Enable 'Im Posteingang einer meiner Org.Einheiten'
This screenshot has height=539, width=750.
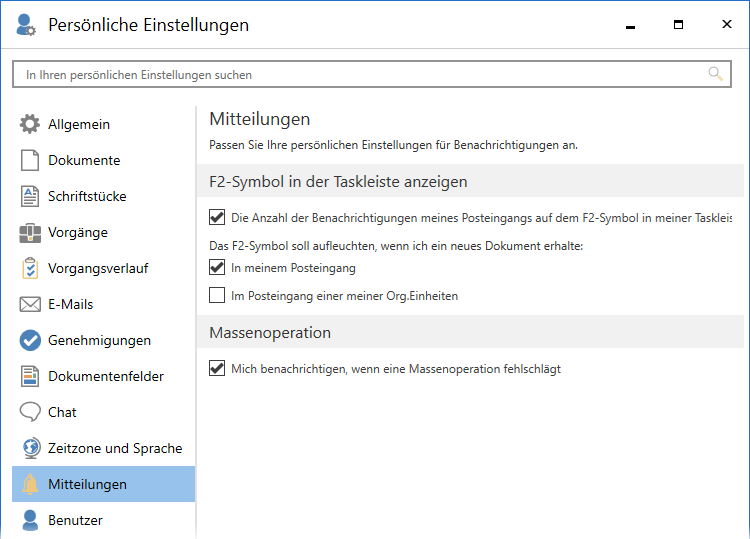click(x=217, y=295)
